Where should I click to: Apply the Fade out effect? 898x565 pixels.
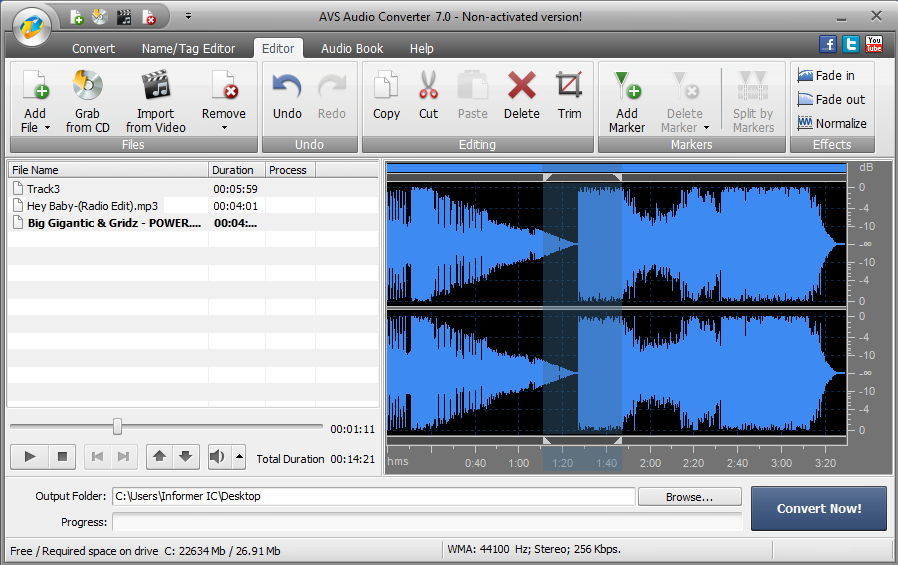831,100
